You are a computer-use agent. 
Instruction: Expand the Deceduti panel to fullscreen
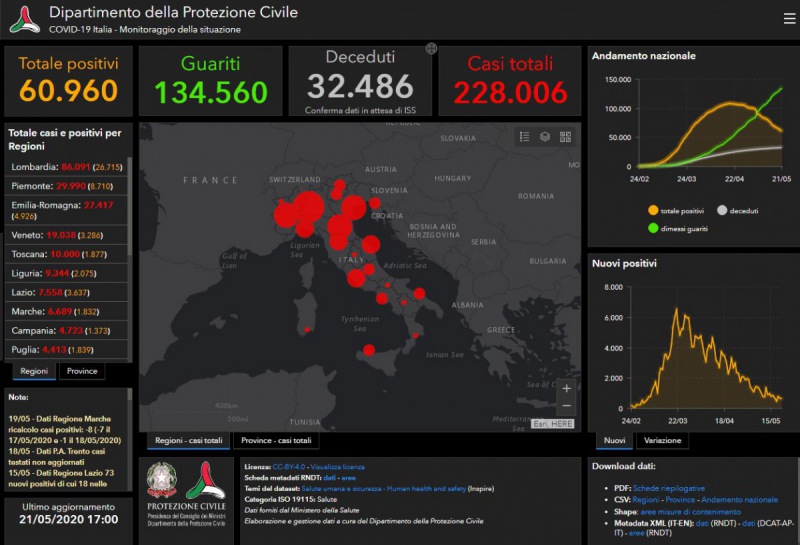click(x=431, y=47)
